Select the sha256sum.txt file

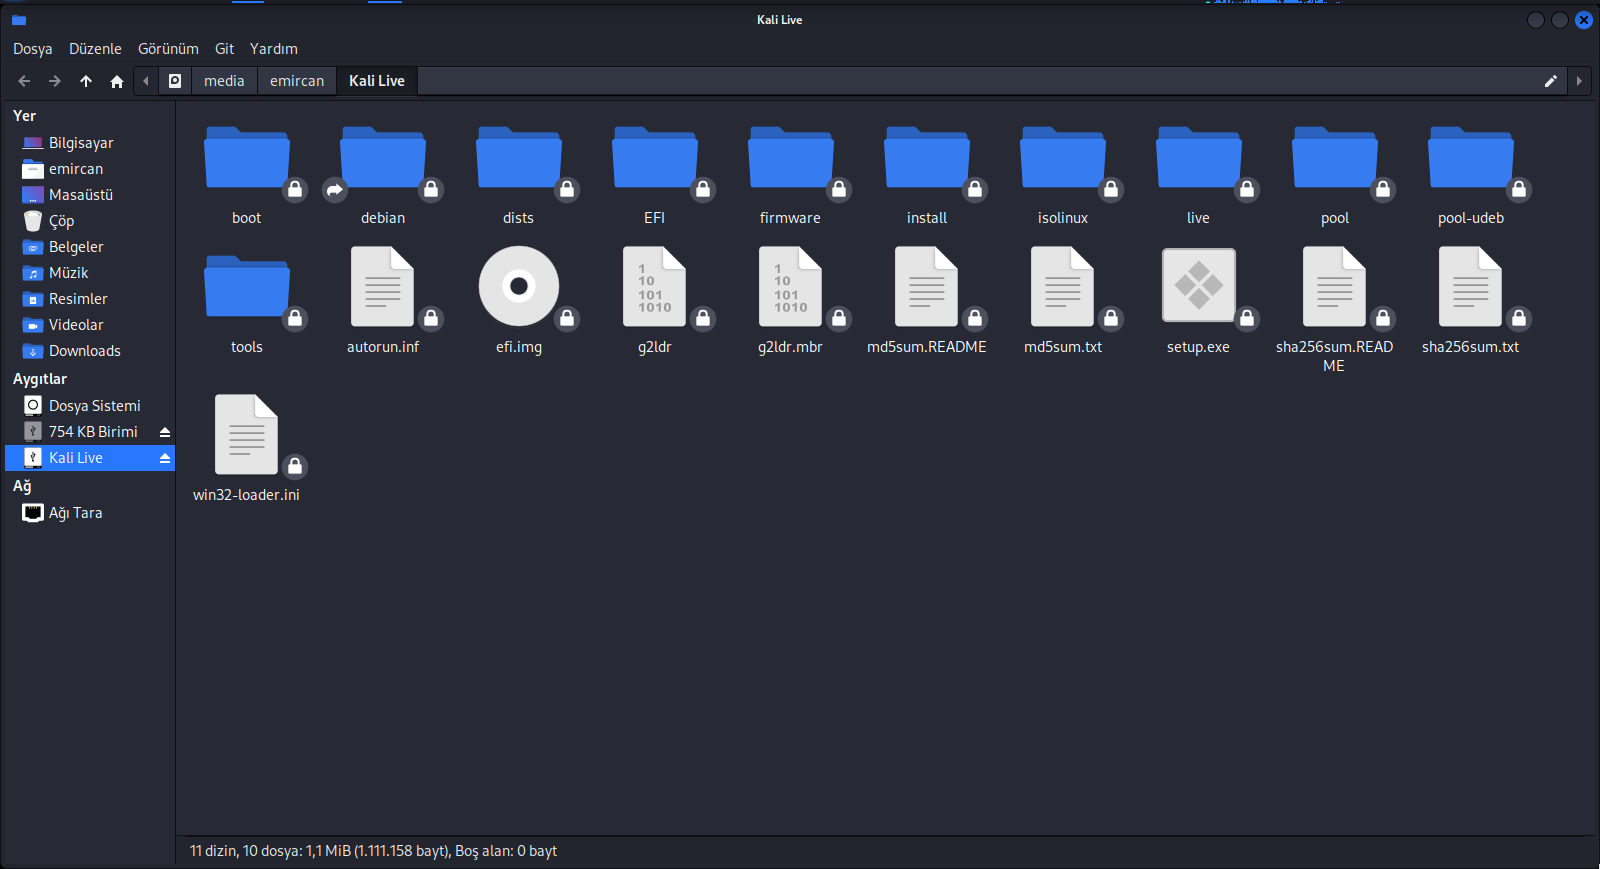pos(1471,287)
